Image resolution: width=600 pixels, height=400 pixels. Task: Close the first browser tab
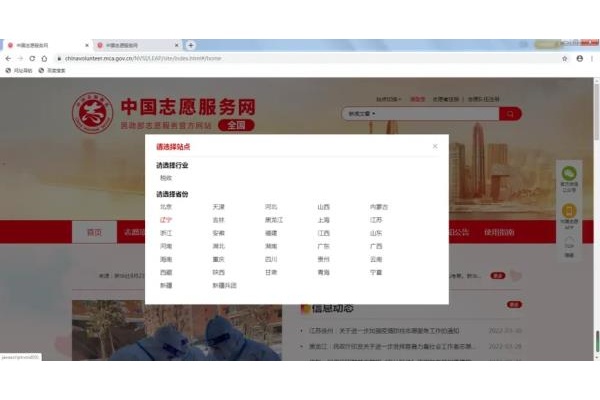click(87, 45)
